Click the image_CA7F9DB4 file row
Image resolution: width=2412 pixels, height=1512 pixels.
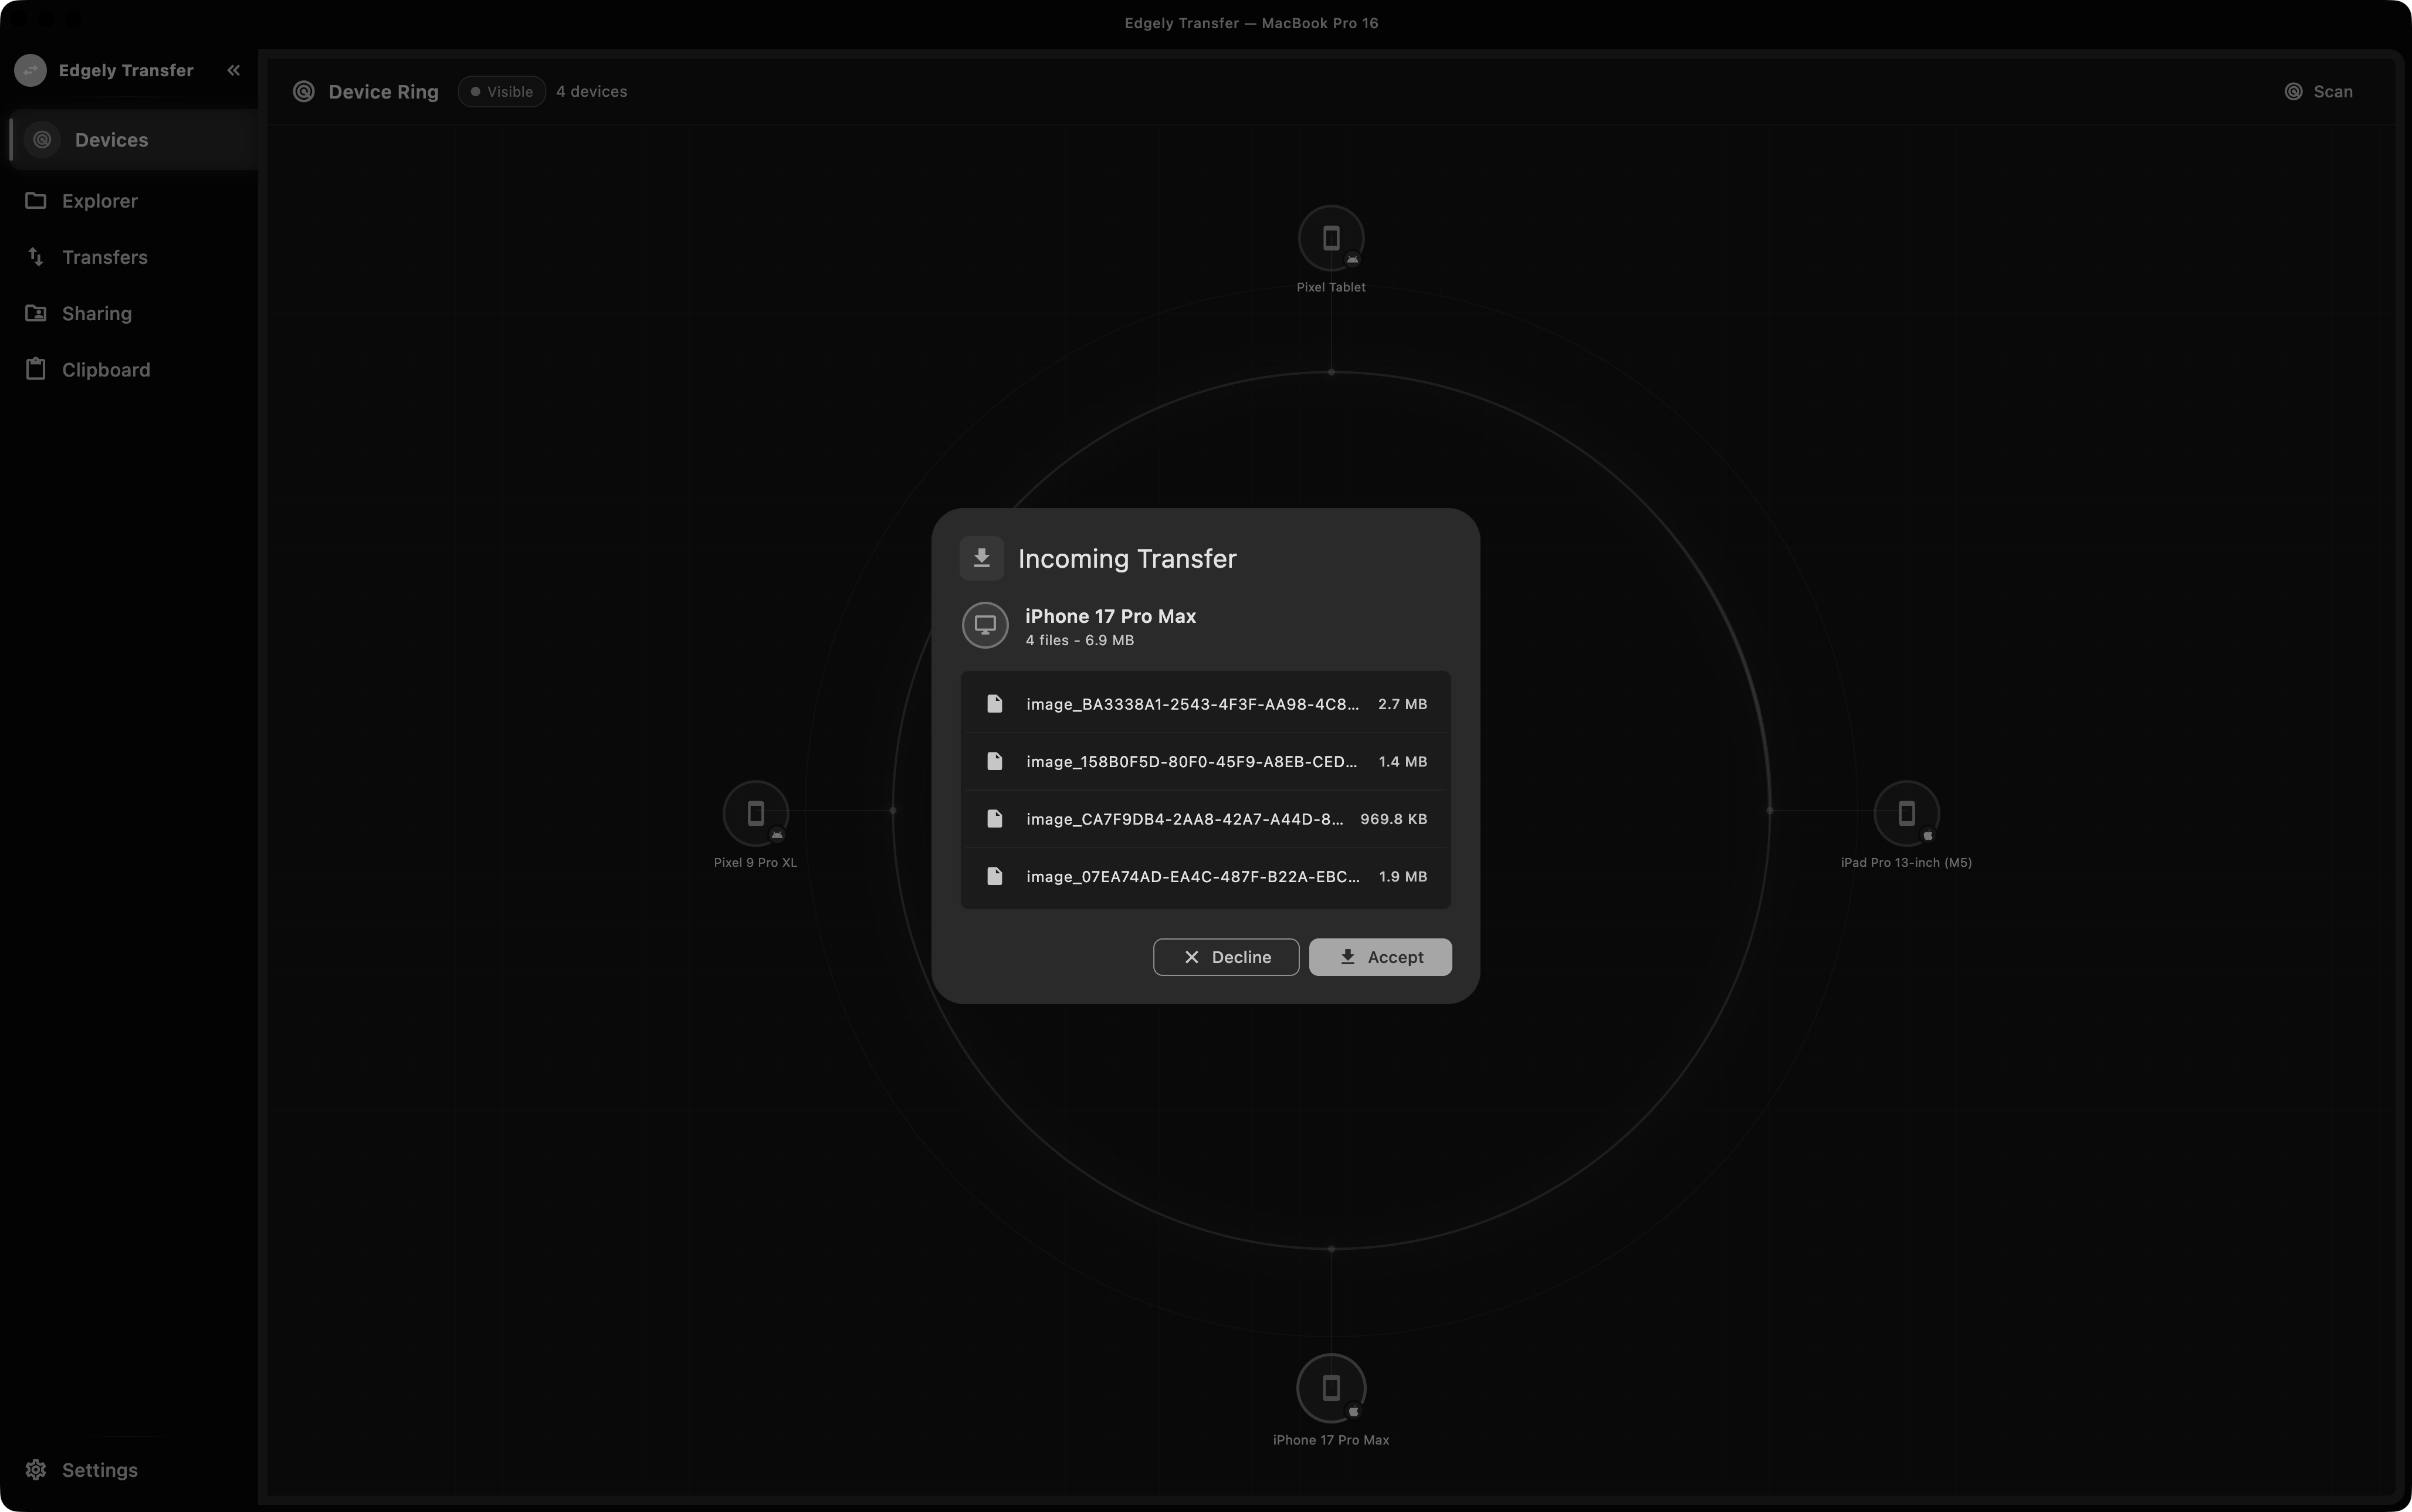[1206, 819]
